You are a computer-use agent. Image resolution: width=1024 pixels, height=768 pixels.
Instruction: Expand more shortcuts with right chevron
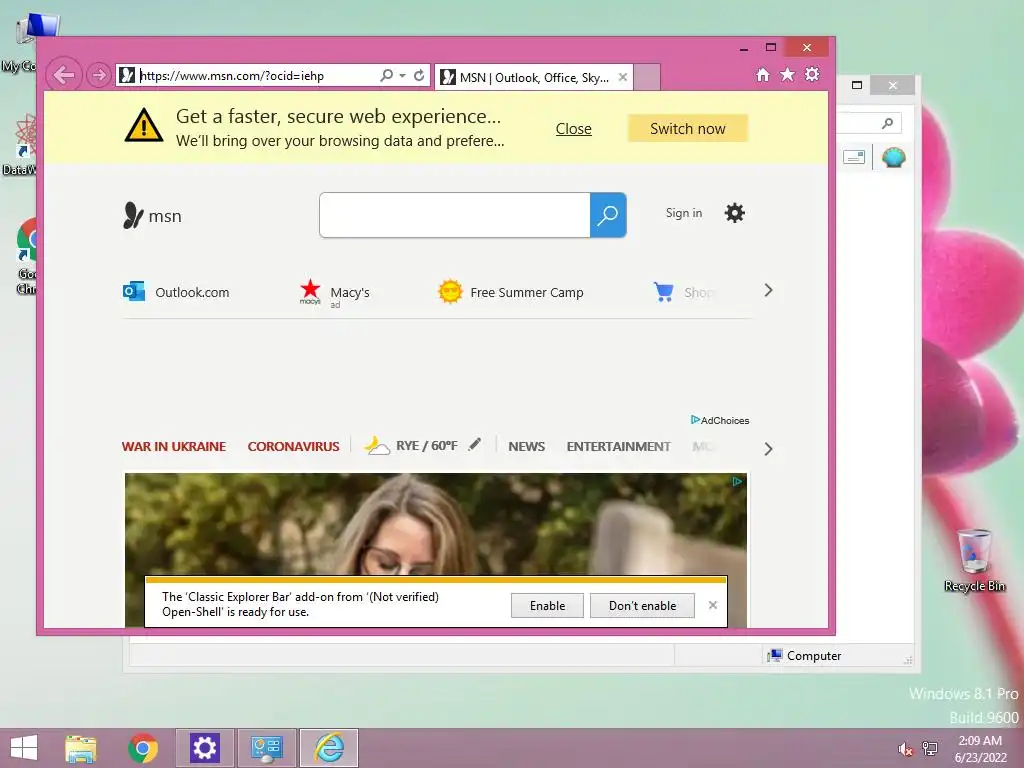tap(769, 291)
